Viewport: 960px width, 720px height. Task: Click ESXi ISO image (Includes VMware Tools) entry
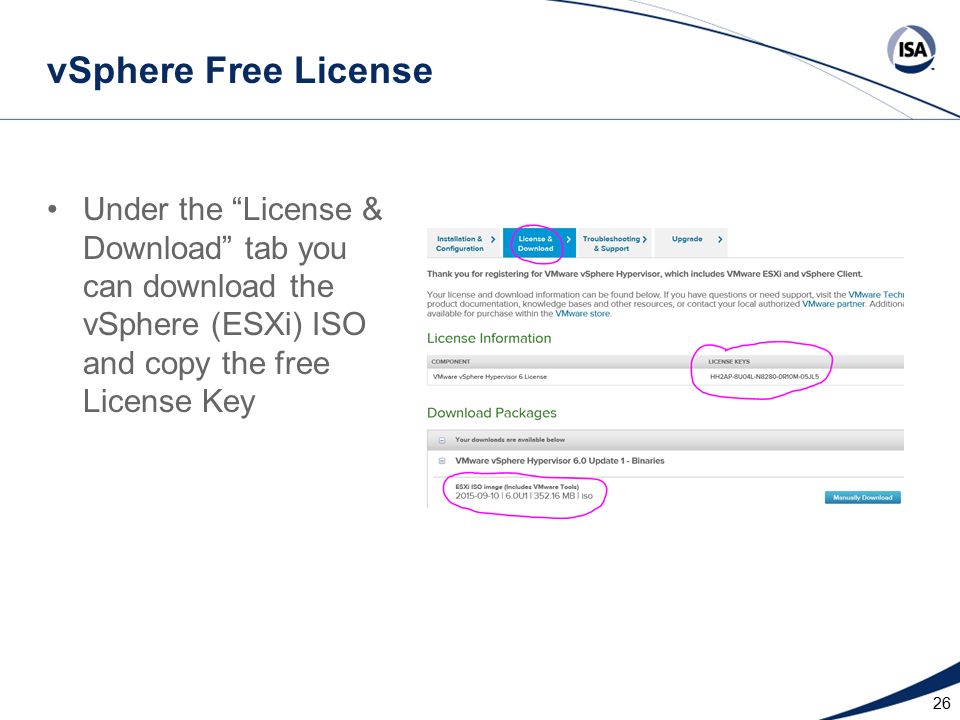(x=517, y=487)
